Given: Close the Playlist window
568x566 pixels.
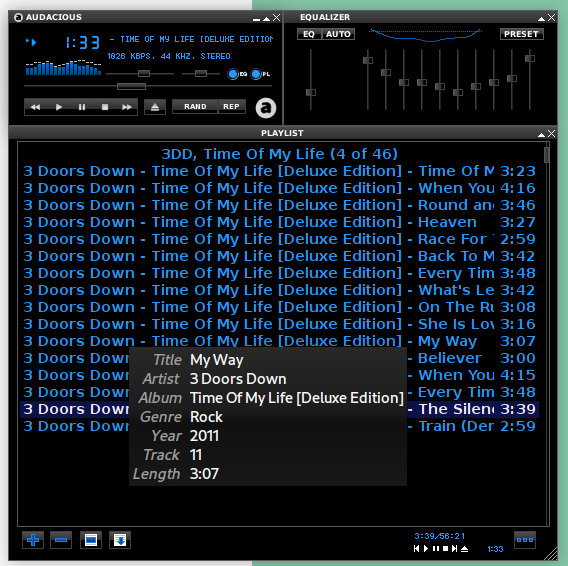Looking at the screenshot, I should [551, 134].
